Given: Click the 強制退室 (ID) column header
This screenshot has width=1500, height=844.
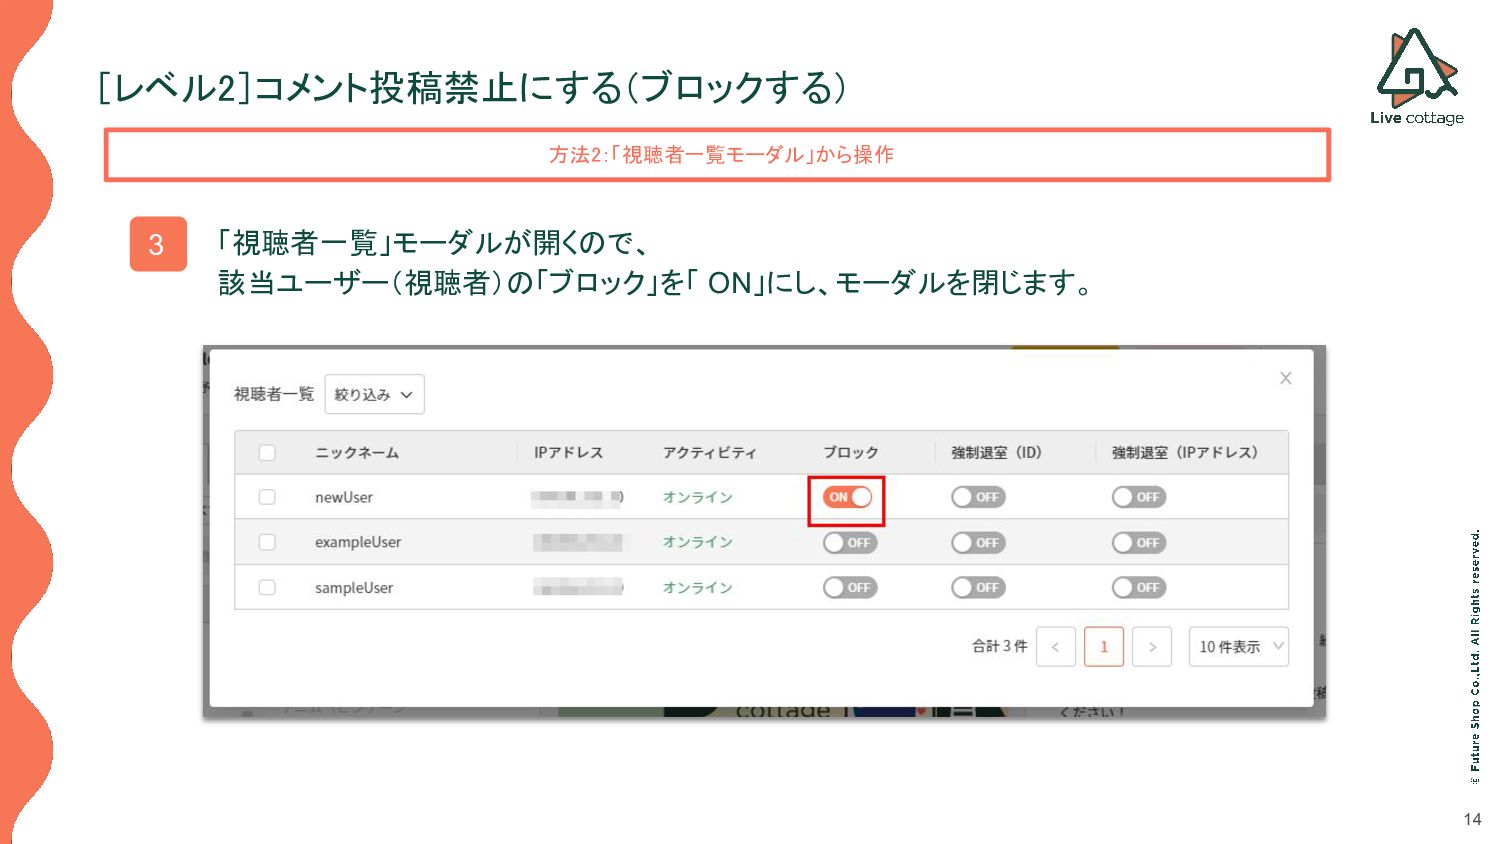Looking at the screenshot, I should (996, 453).
